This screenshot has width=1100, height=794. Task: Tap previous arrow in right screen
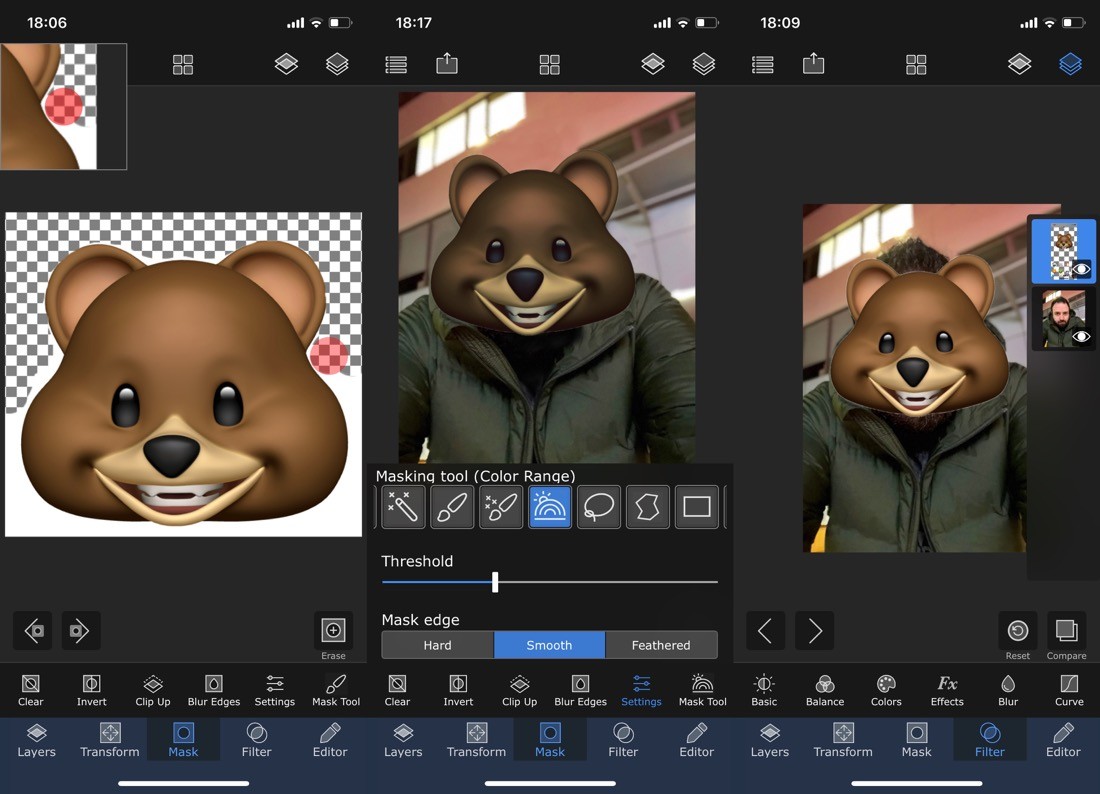765,631
